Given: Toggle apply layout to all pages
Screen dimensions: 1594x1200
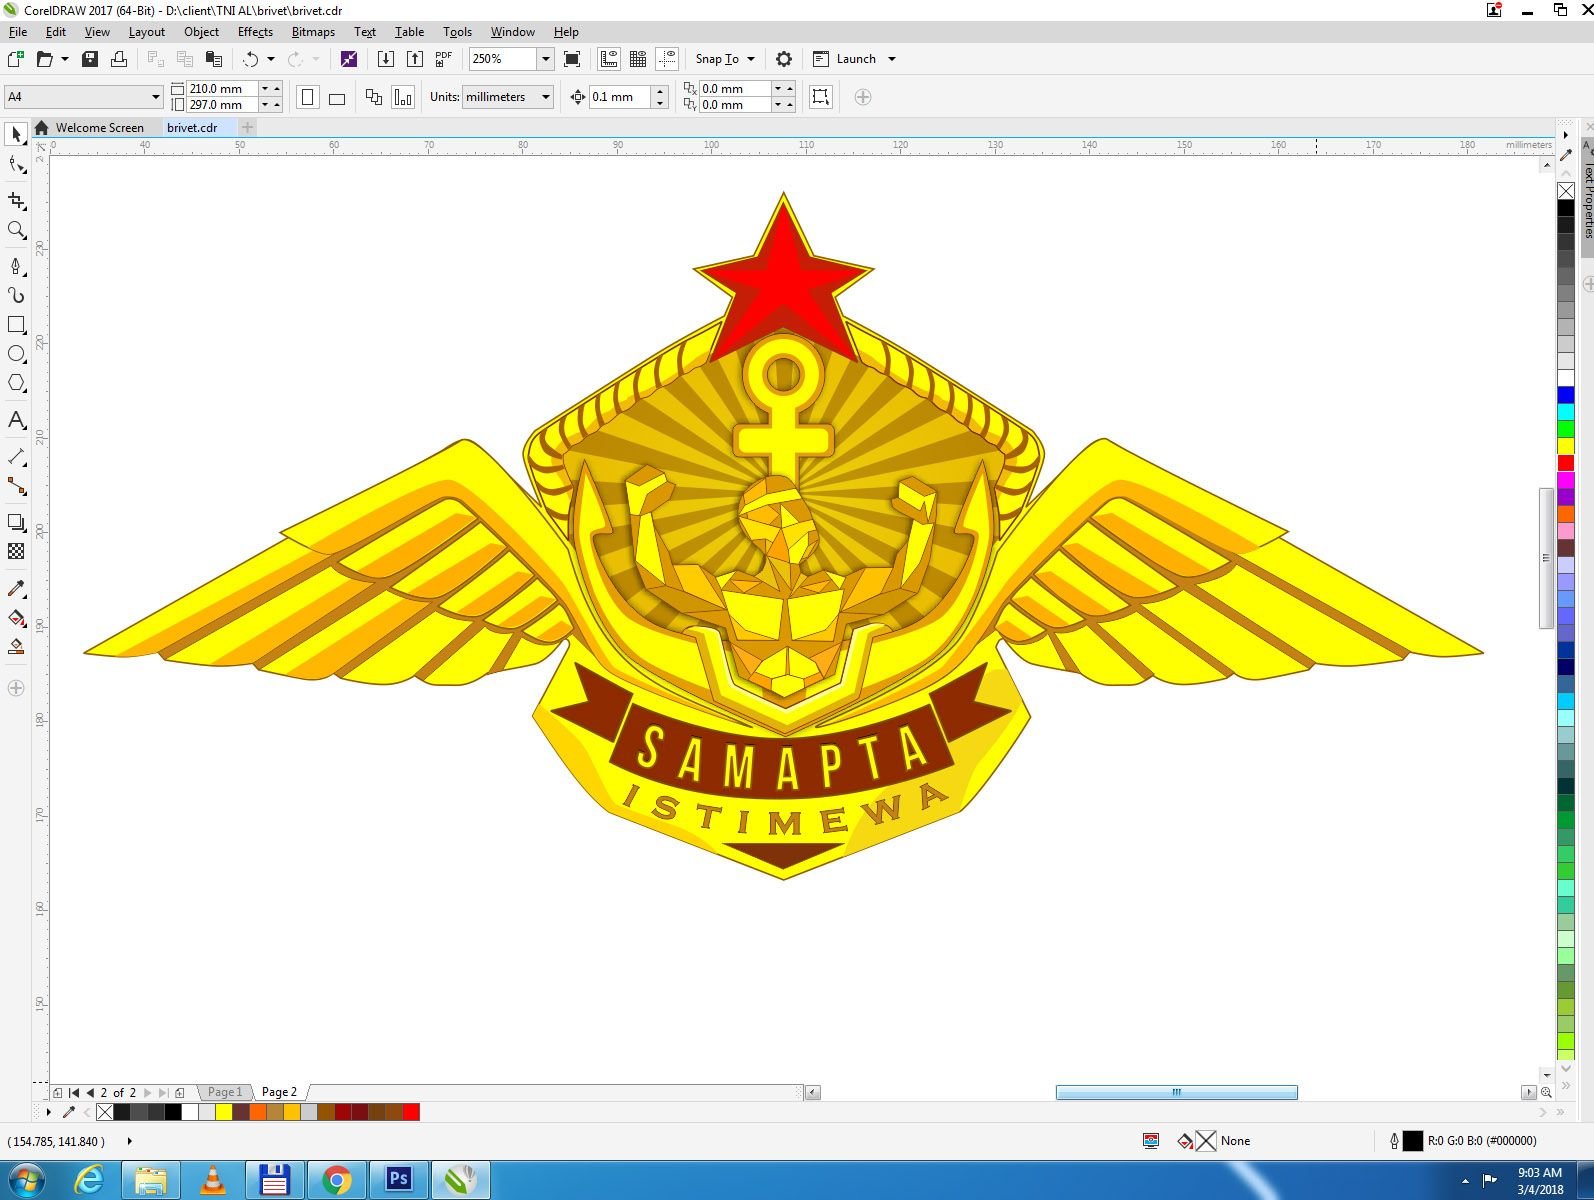Looking at the screenshot, I should (374, 97).
